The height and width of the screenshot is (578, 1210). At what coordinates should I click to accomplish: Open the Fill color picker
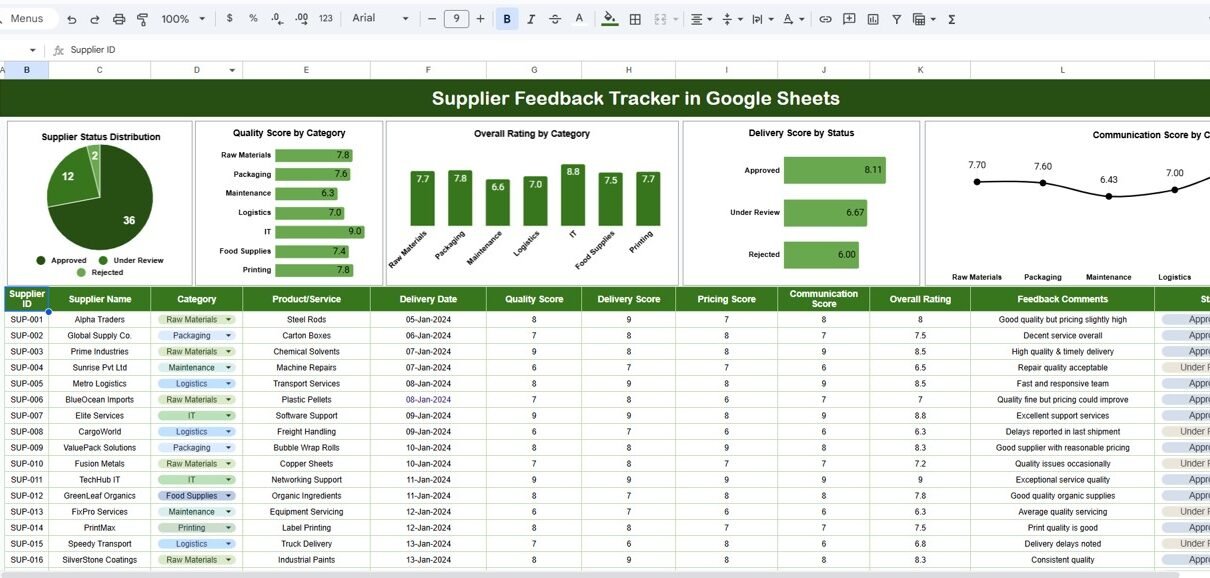[610, 19]
